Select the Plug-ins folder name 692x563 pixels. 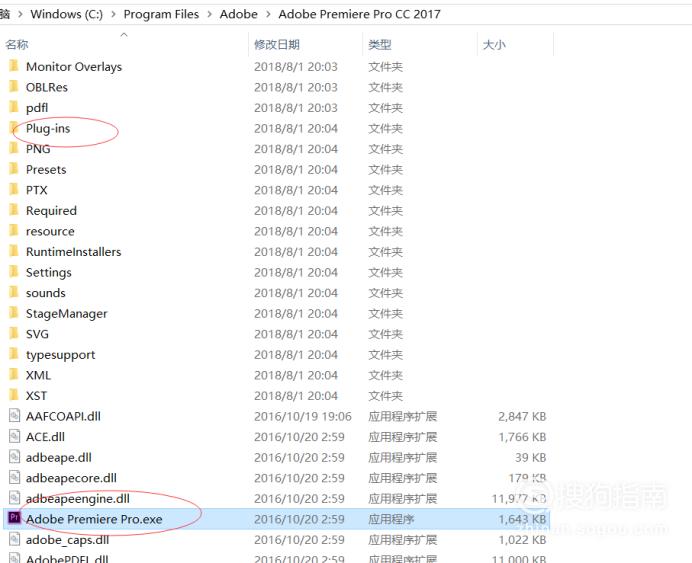point(48,128)
